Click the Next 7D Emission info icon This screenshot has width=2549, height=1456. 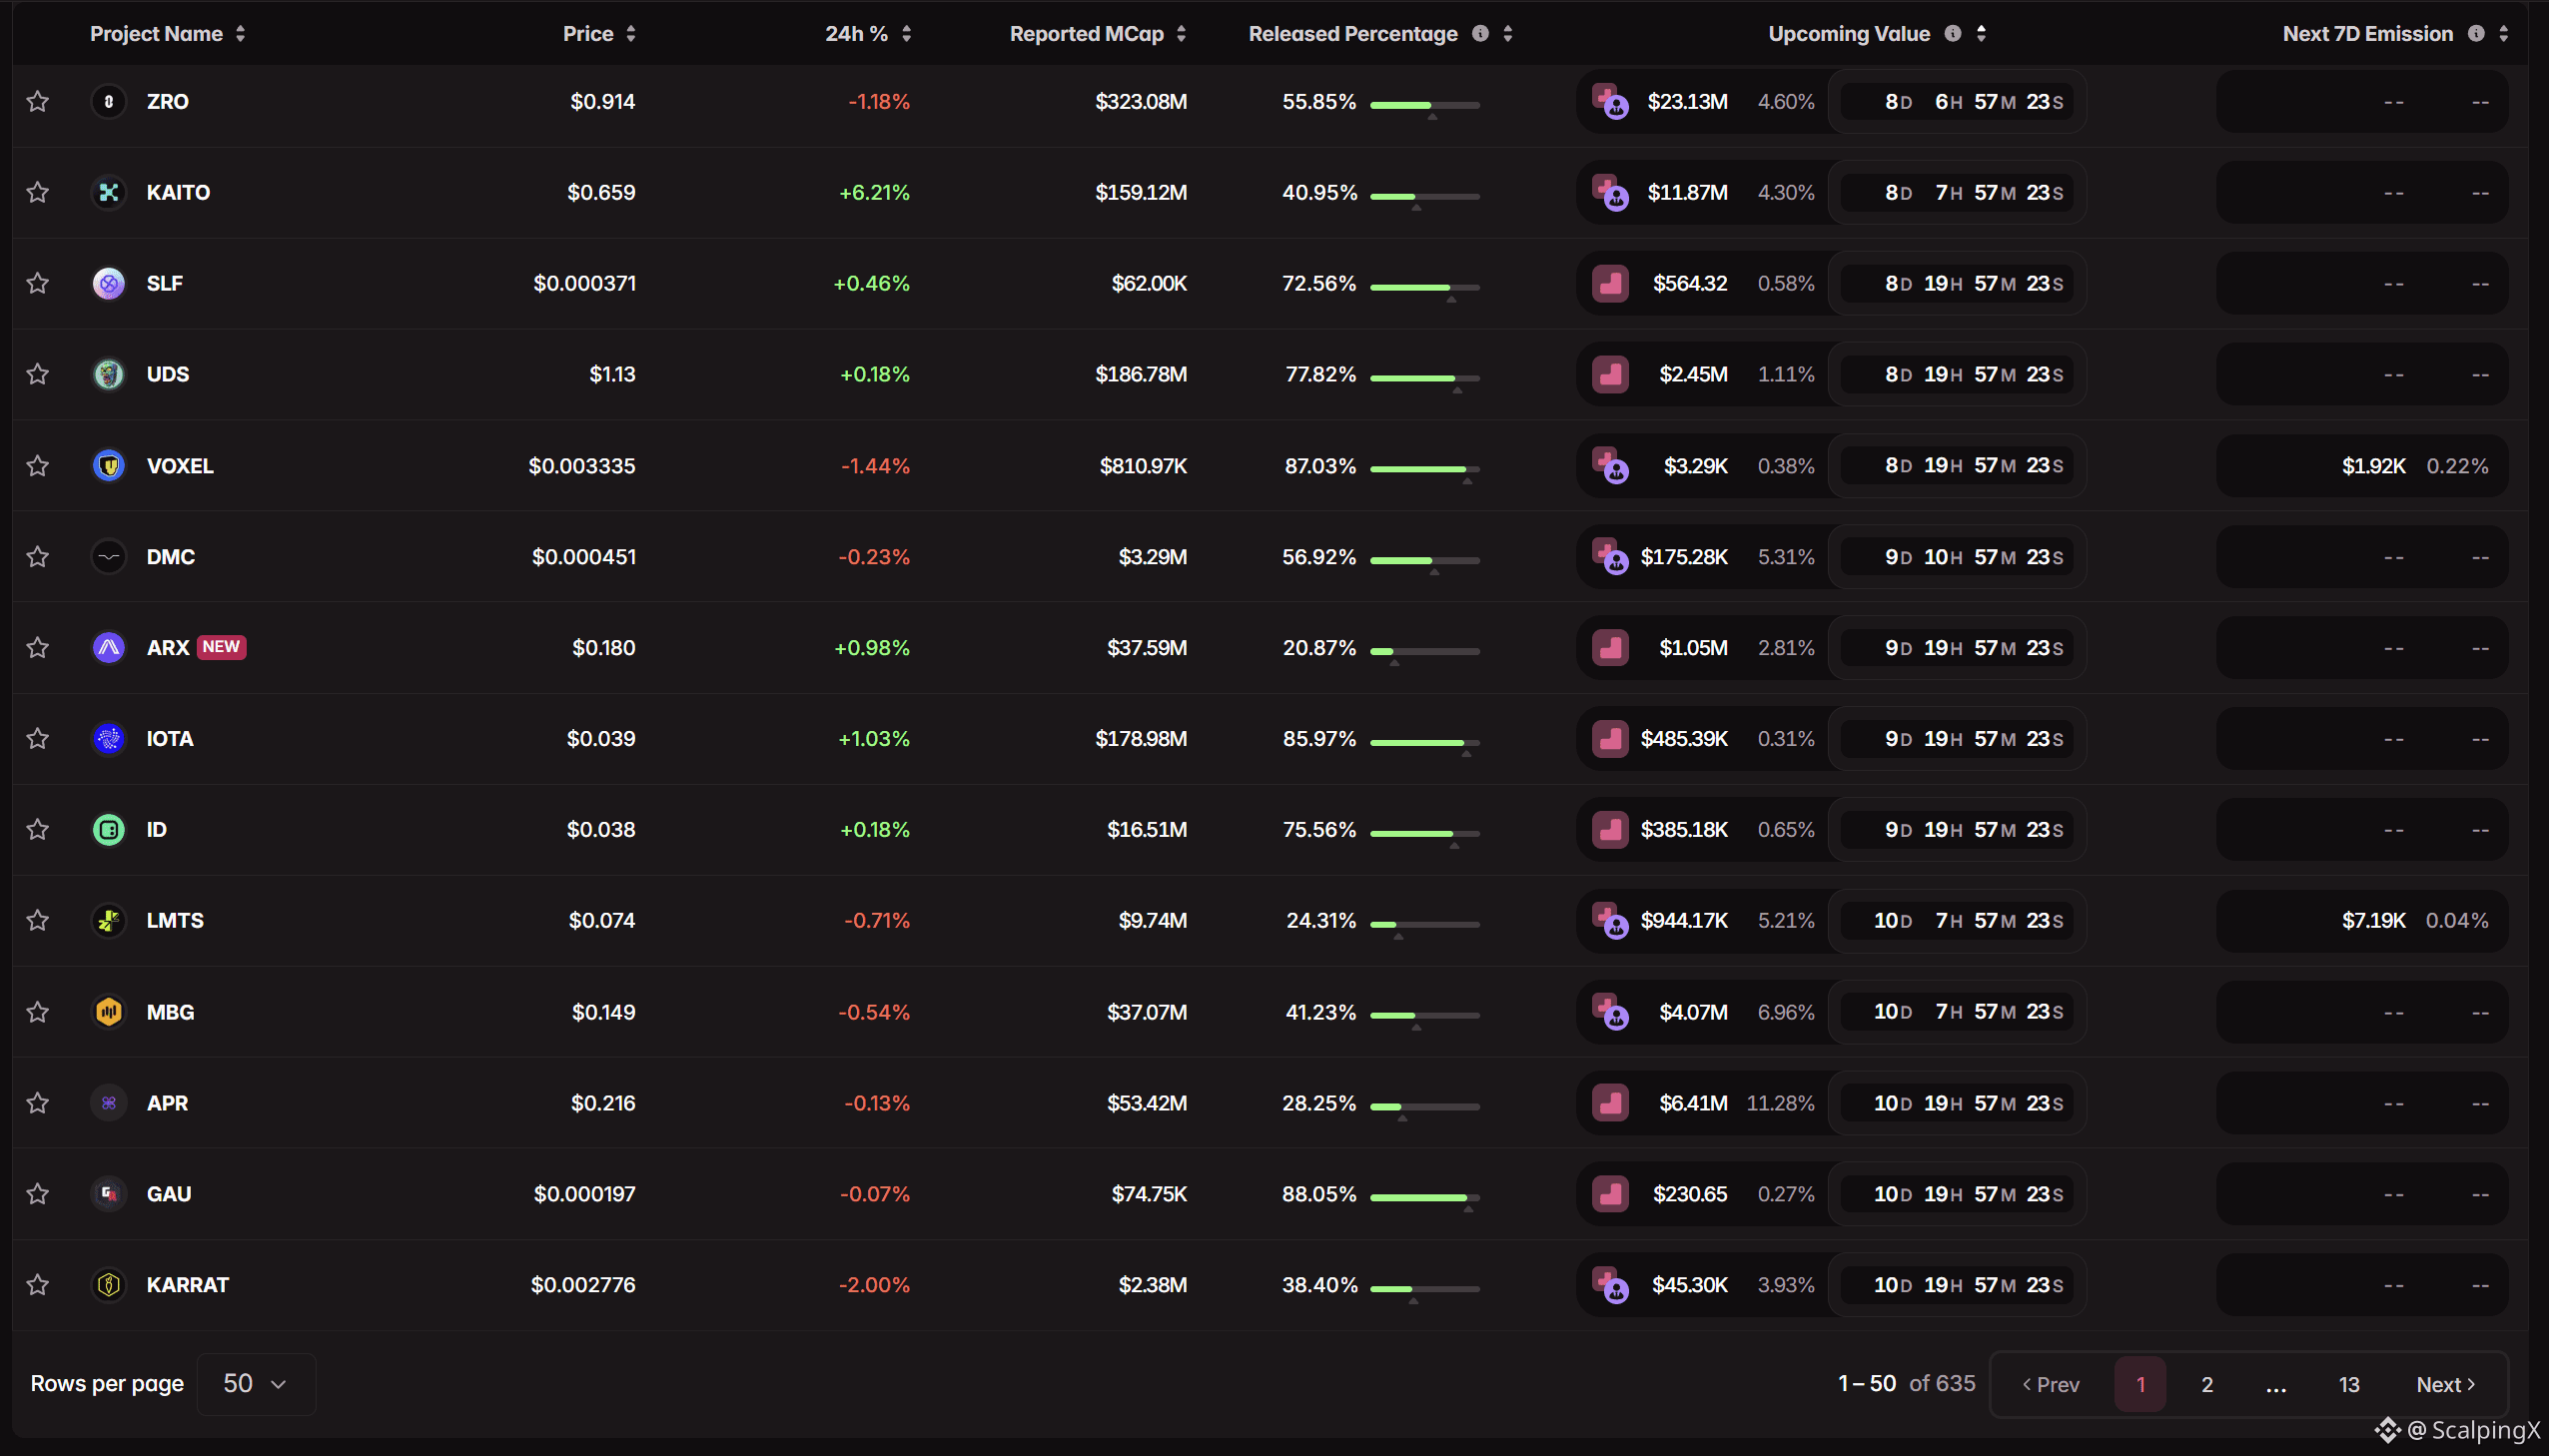click(2476, 33)
